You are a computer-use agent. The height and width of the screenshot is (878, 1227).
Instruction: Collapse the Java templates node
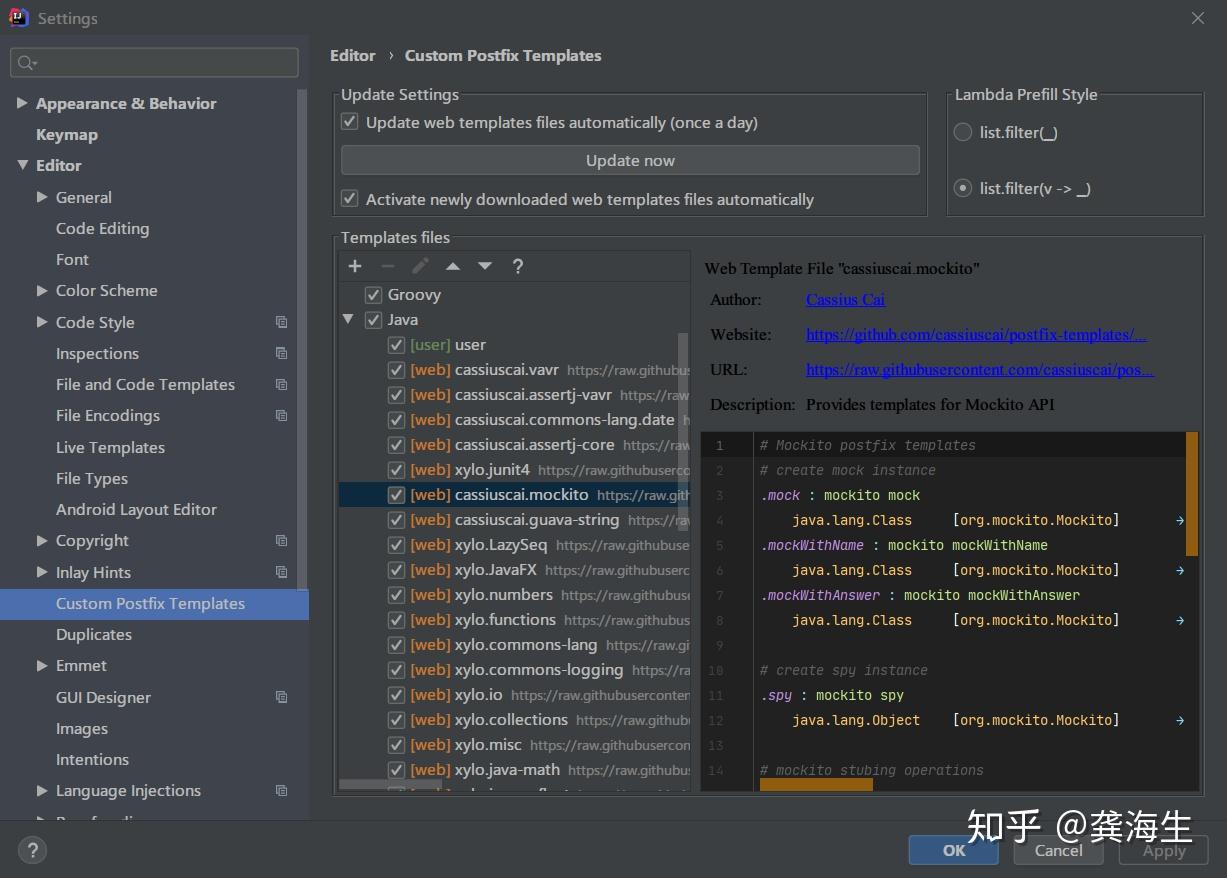pyautogui.click(x=347, y=319)
